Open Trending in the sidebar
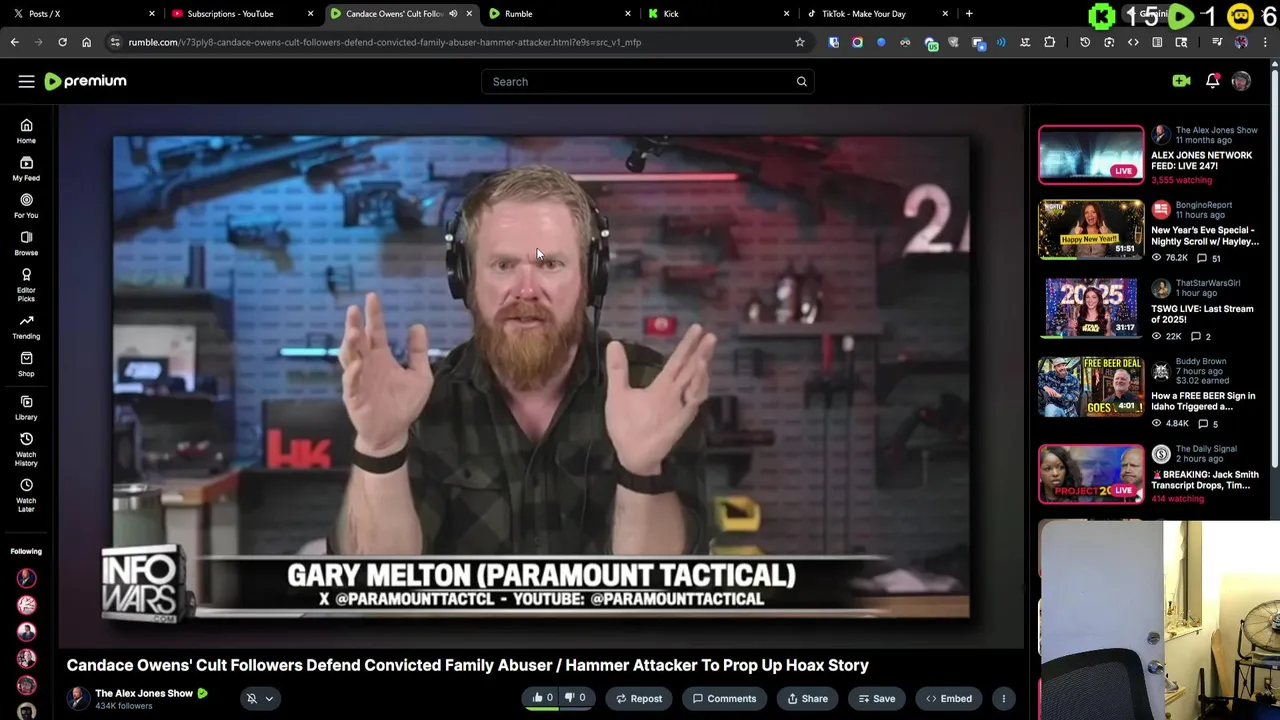 (26, 327)
